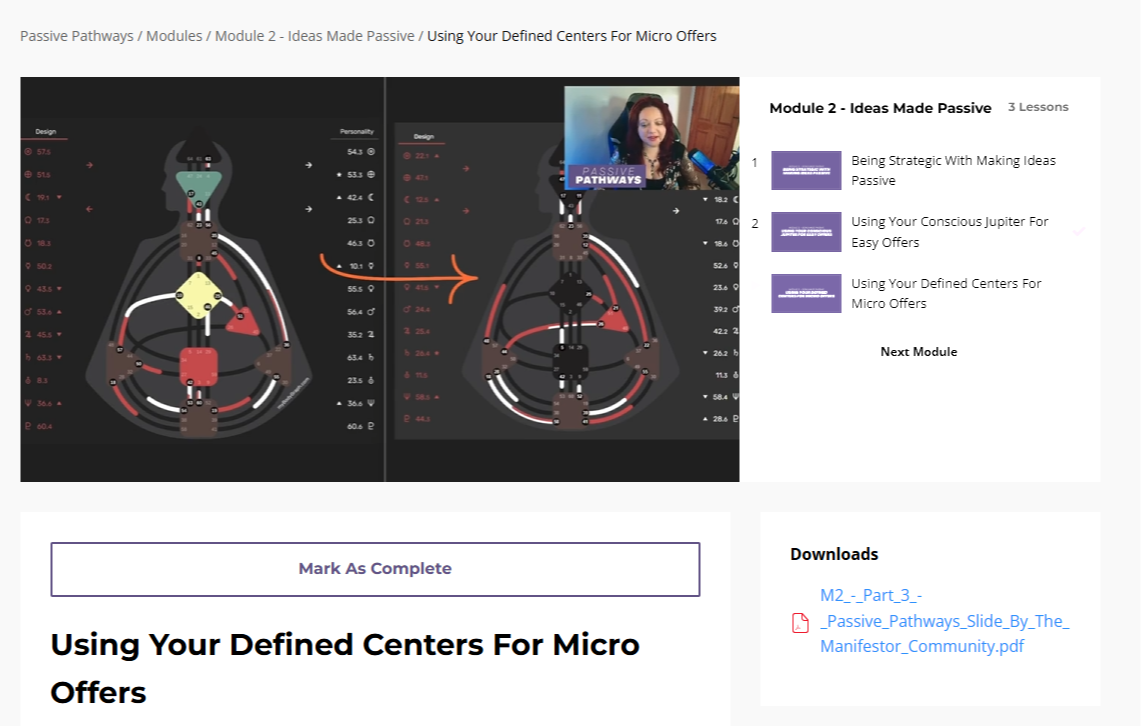
Task: Open lesson Using Your Conscious Jupiter For Easy Offers
Action: pyautogui.click(x=950, y=232)
